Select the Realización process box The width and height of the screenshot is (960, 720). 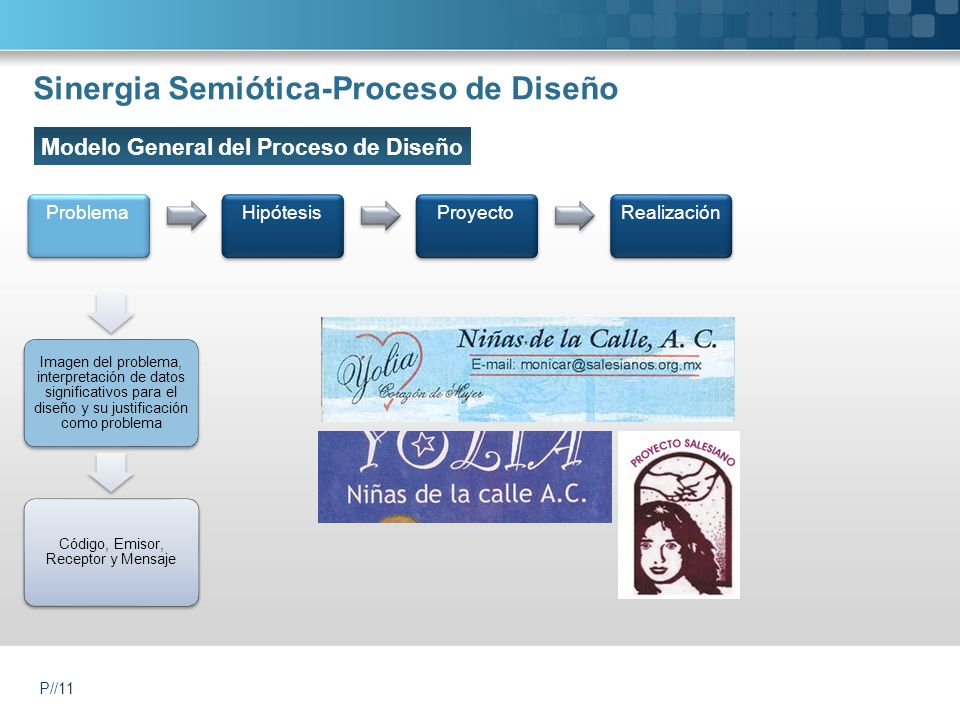click(x=671, y=226)
